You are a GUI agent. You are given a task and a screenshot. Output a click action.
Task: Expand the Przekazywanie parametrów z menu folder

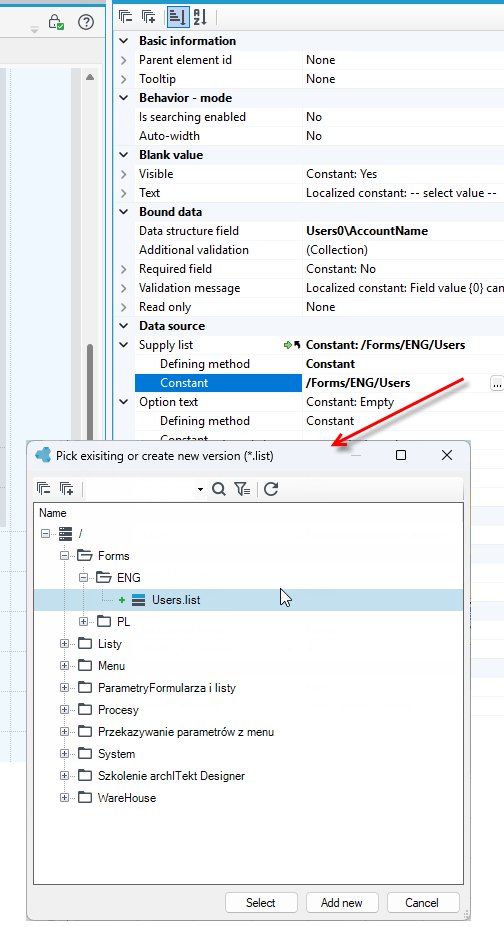point(64,732)
